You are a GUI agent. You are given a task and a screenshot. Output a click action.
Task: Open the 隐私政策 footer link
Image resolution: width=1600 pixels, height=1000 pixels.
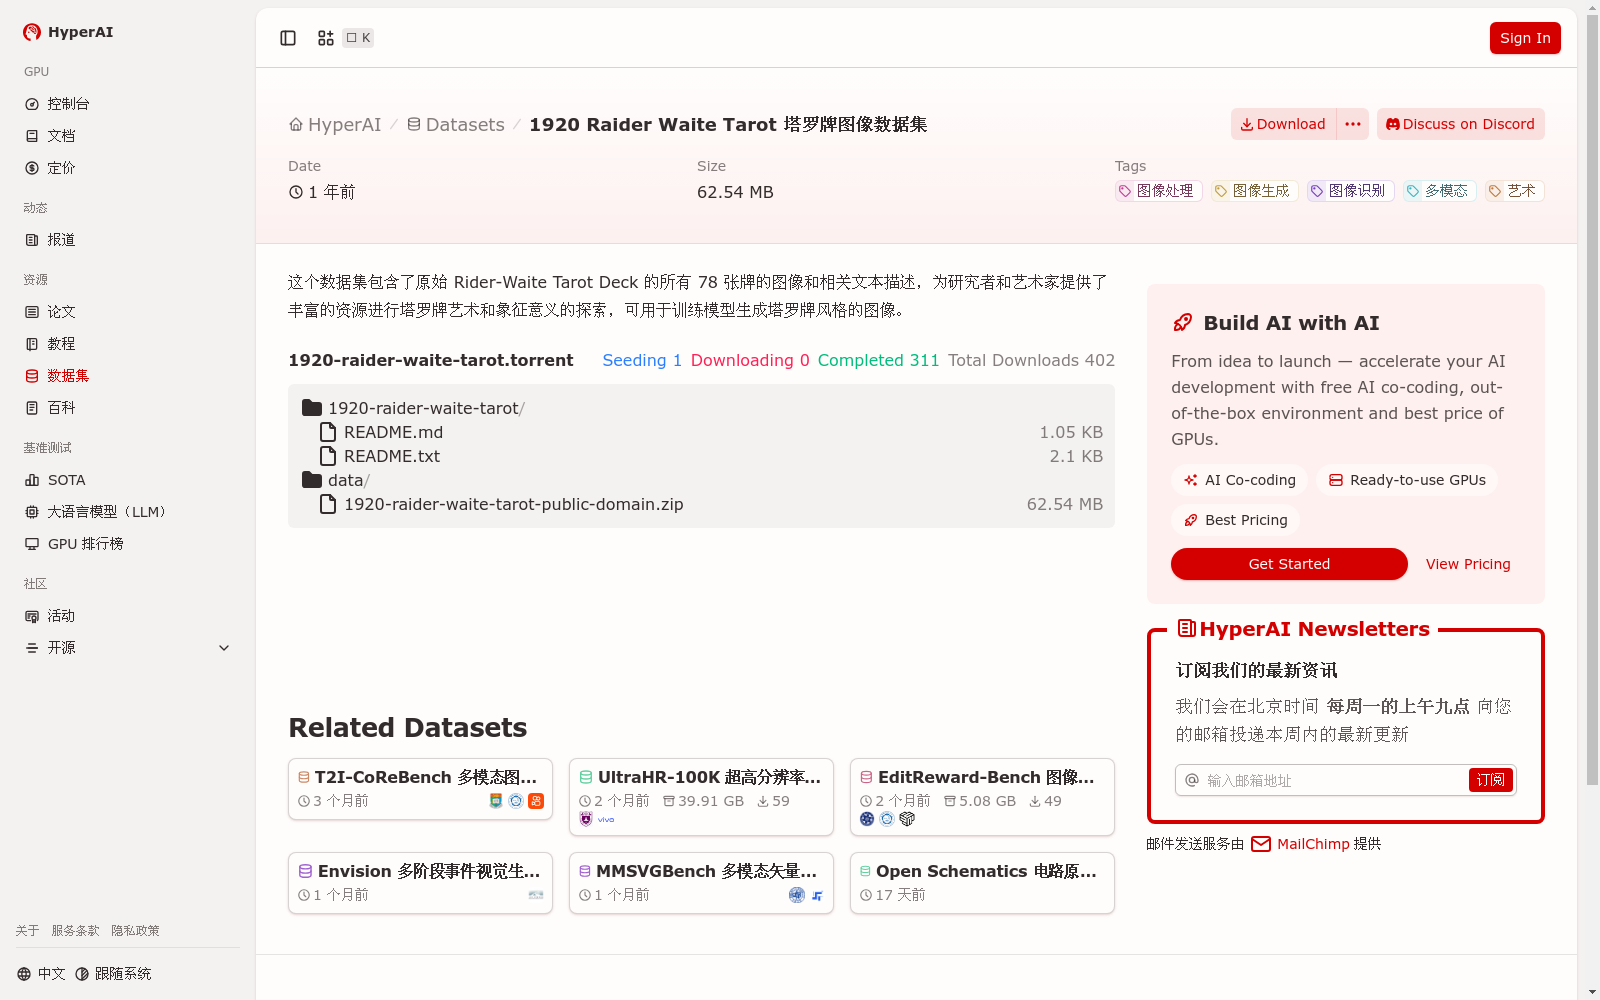point(135,931)
